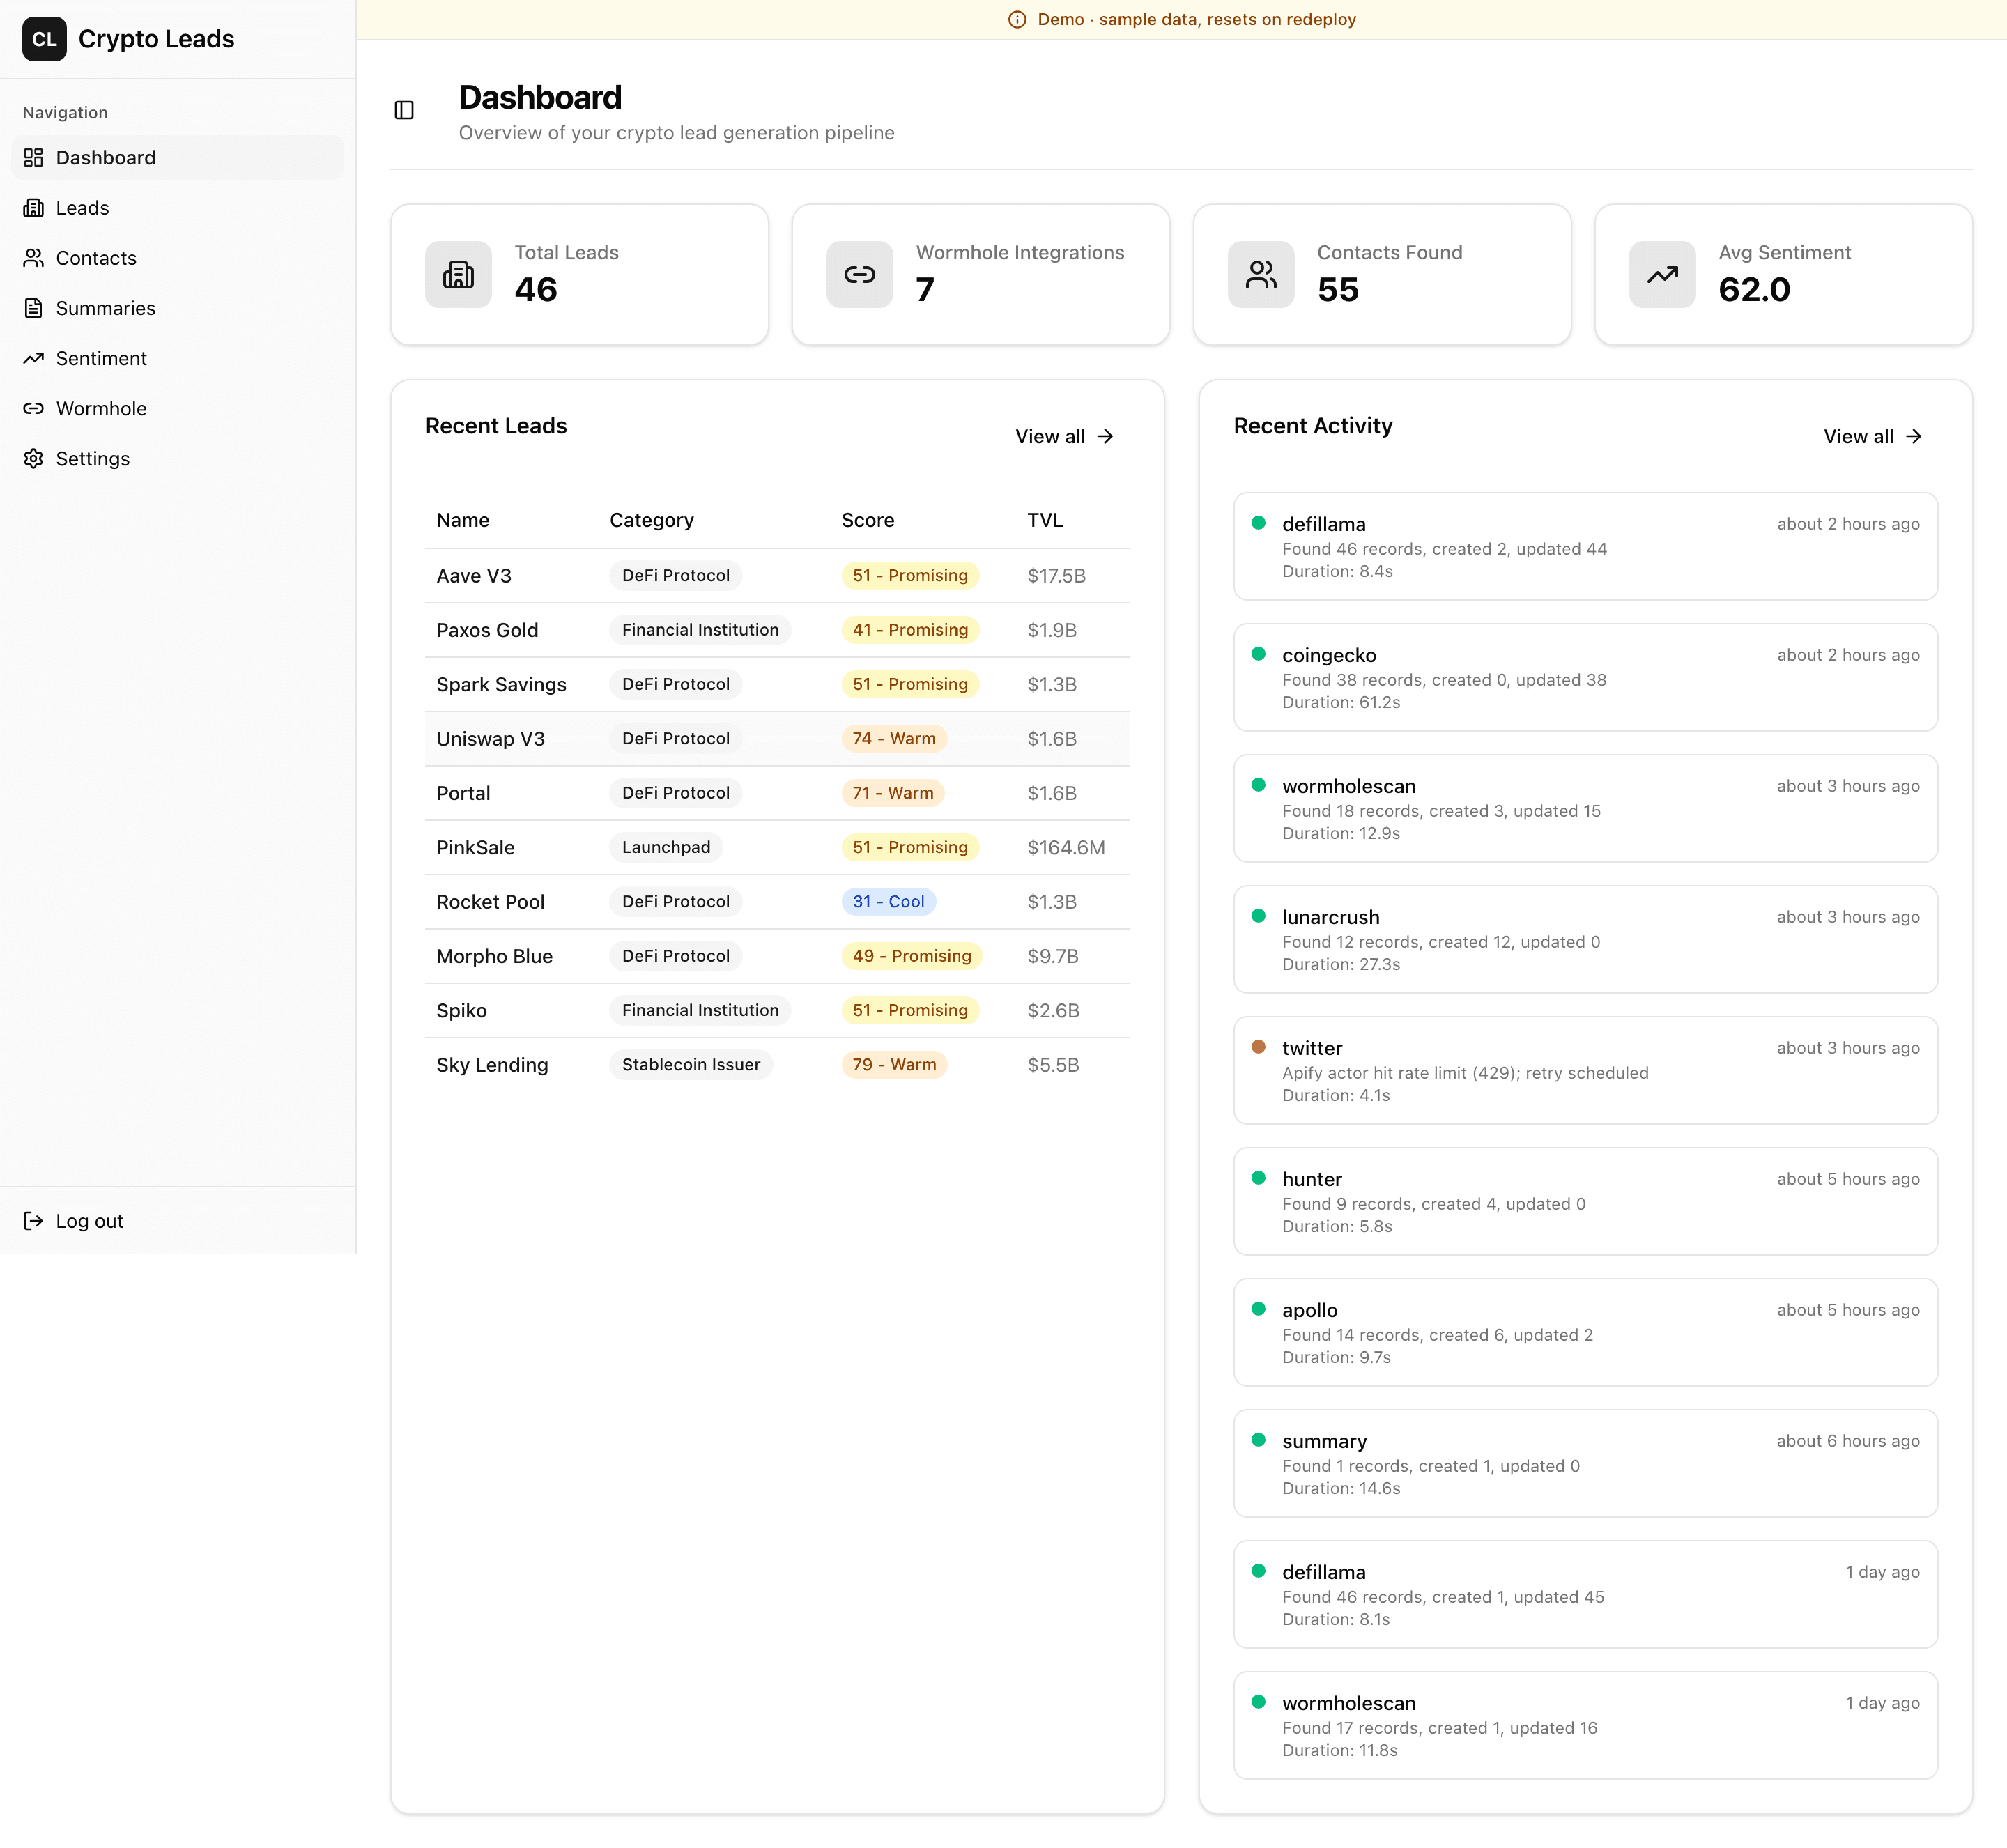
Task: Click green status dot for coingecko
Action: 1258,654
